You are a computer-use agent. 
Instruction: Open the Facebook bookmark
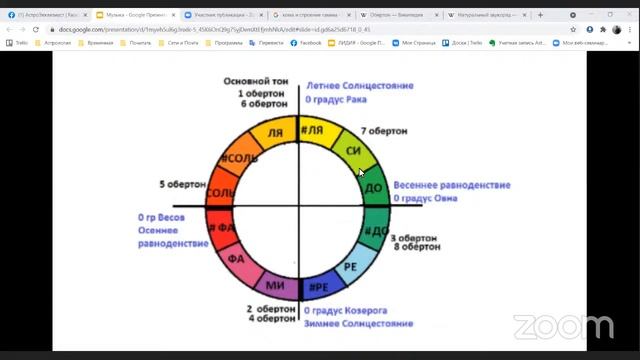(306, 42)
